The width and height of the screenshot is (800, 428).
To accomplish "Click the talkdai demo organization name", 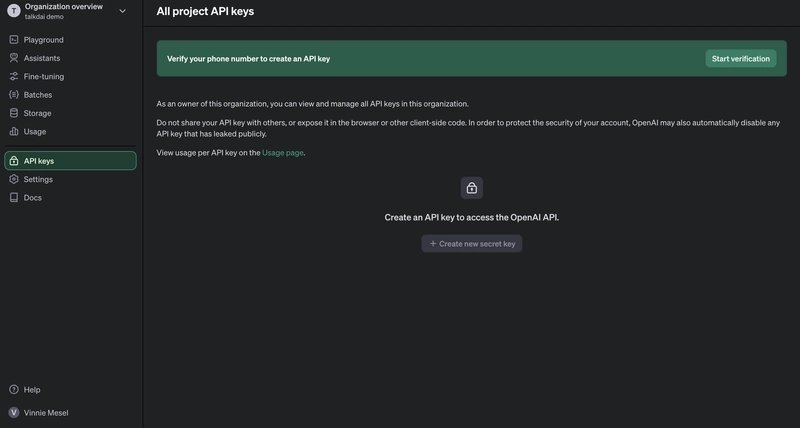I will pos(44,17).
